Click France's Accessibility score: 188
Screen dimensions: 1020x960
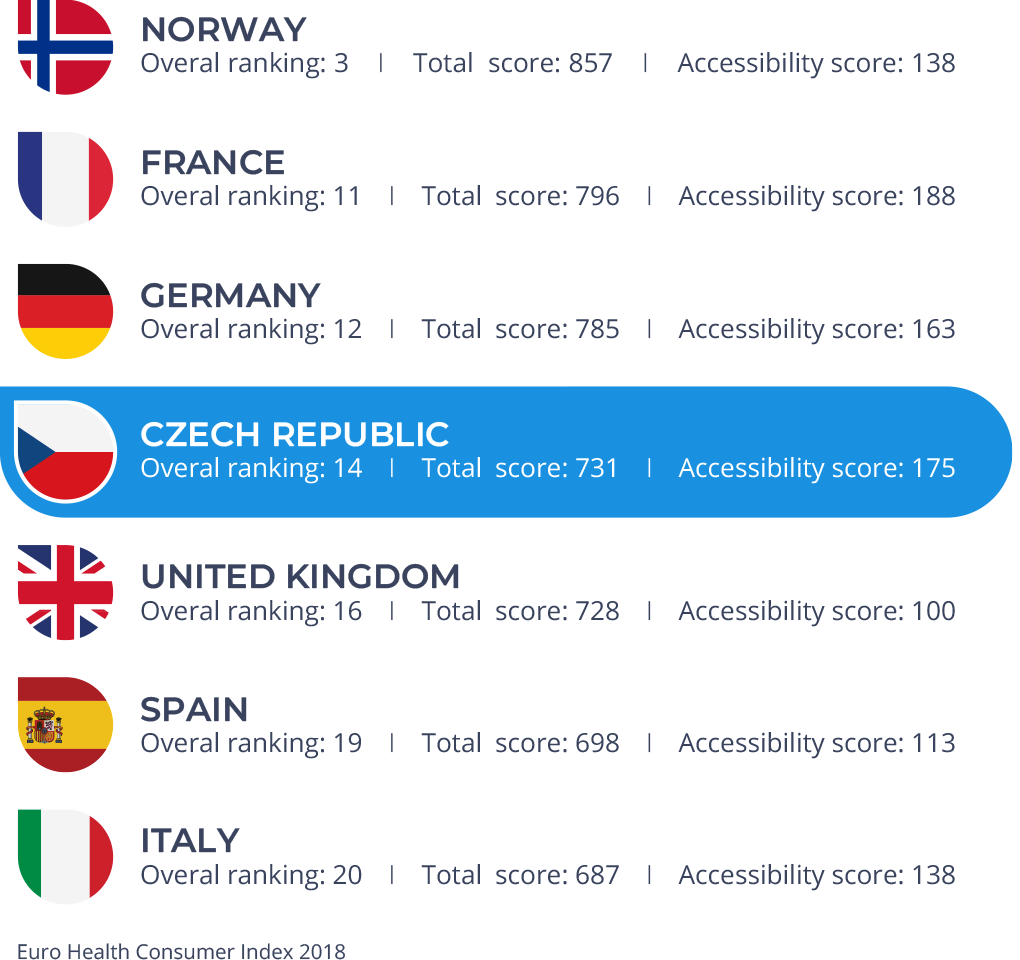click(816, 196)
